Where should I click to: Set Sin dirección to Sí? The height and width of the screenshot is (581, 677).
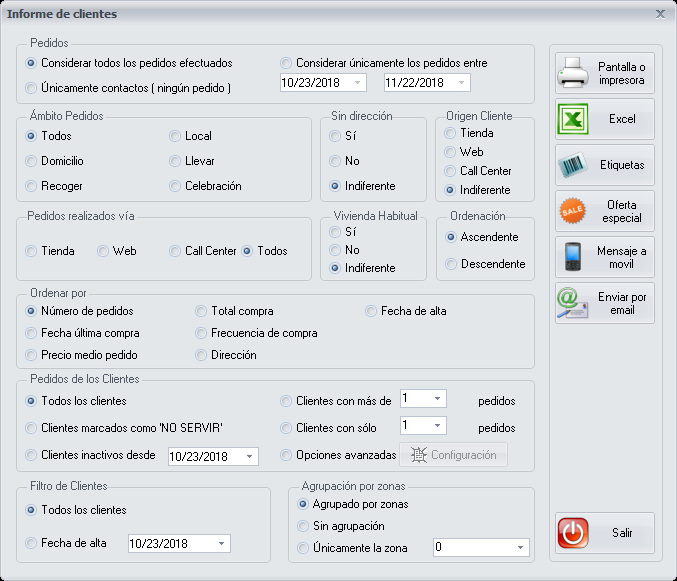pyautogui.click(x=335, y=136)
